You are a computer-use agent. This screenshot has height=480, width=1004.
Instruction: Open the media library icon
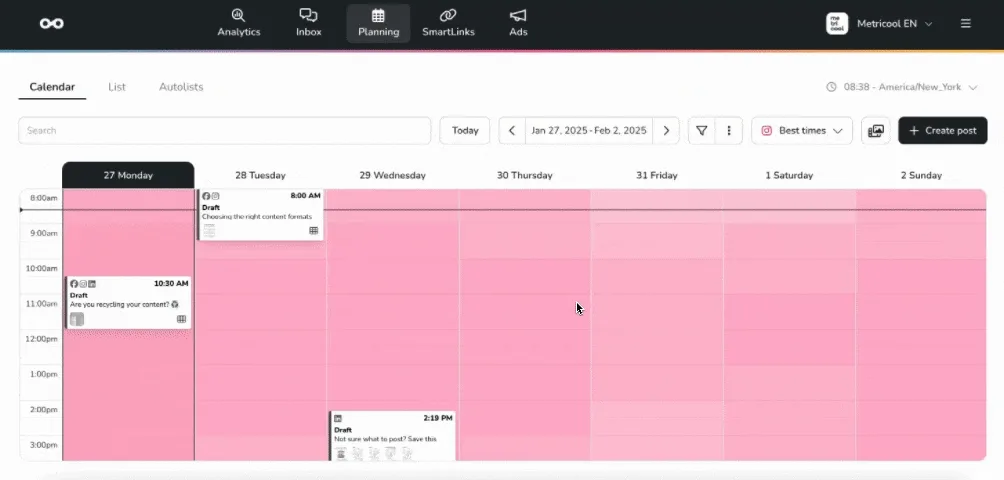(x=875, y=131)
